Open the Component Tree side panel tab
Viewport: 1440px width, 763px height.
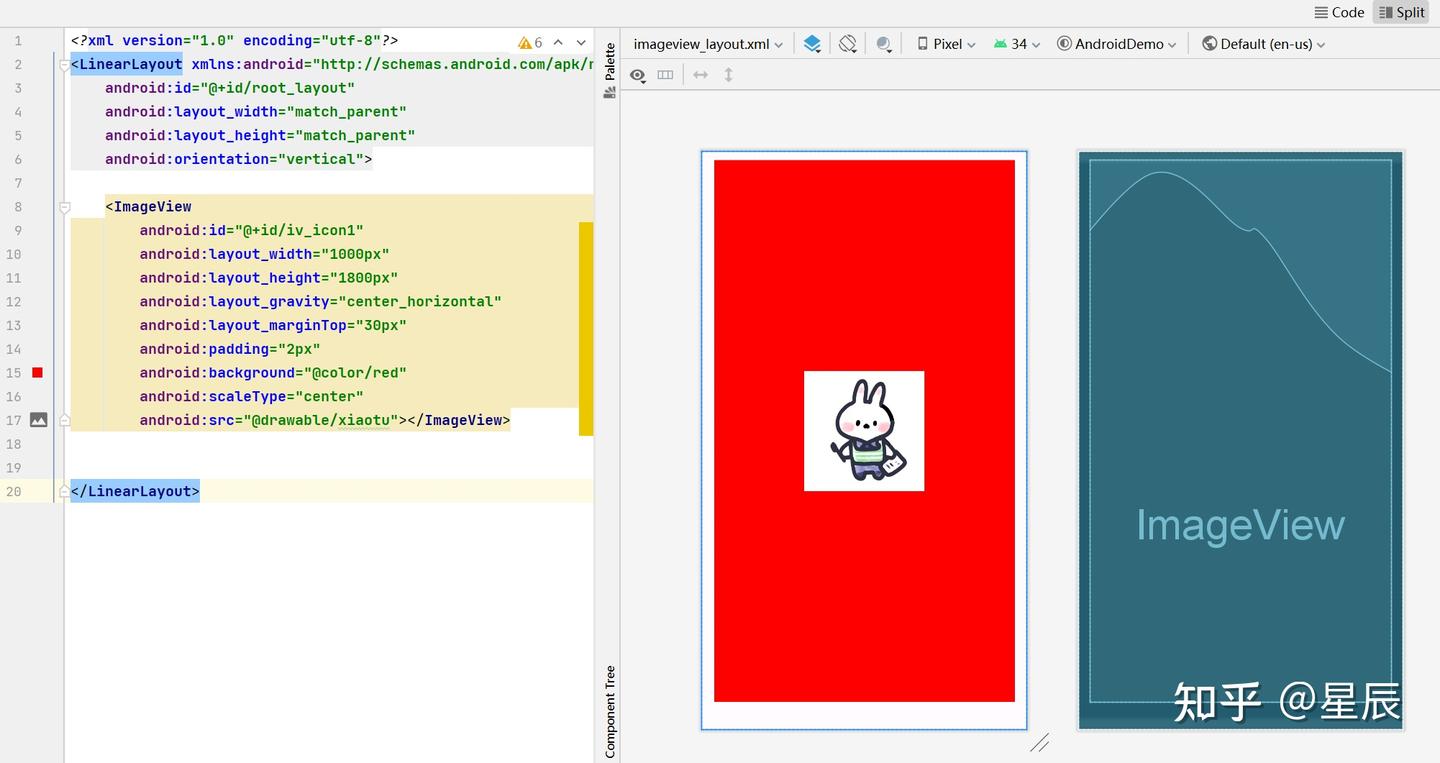[x=609, y=711]
